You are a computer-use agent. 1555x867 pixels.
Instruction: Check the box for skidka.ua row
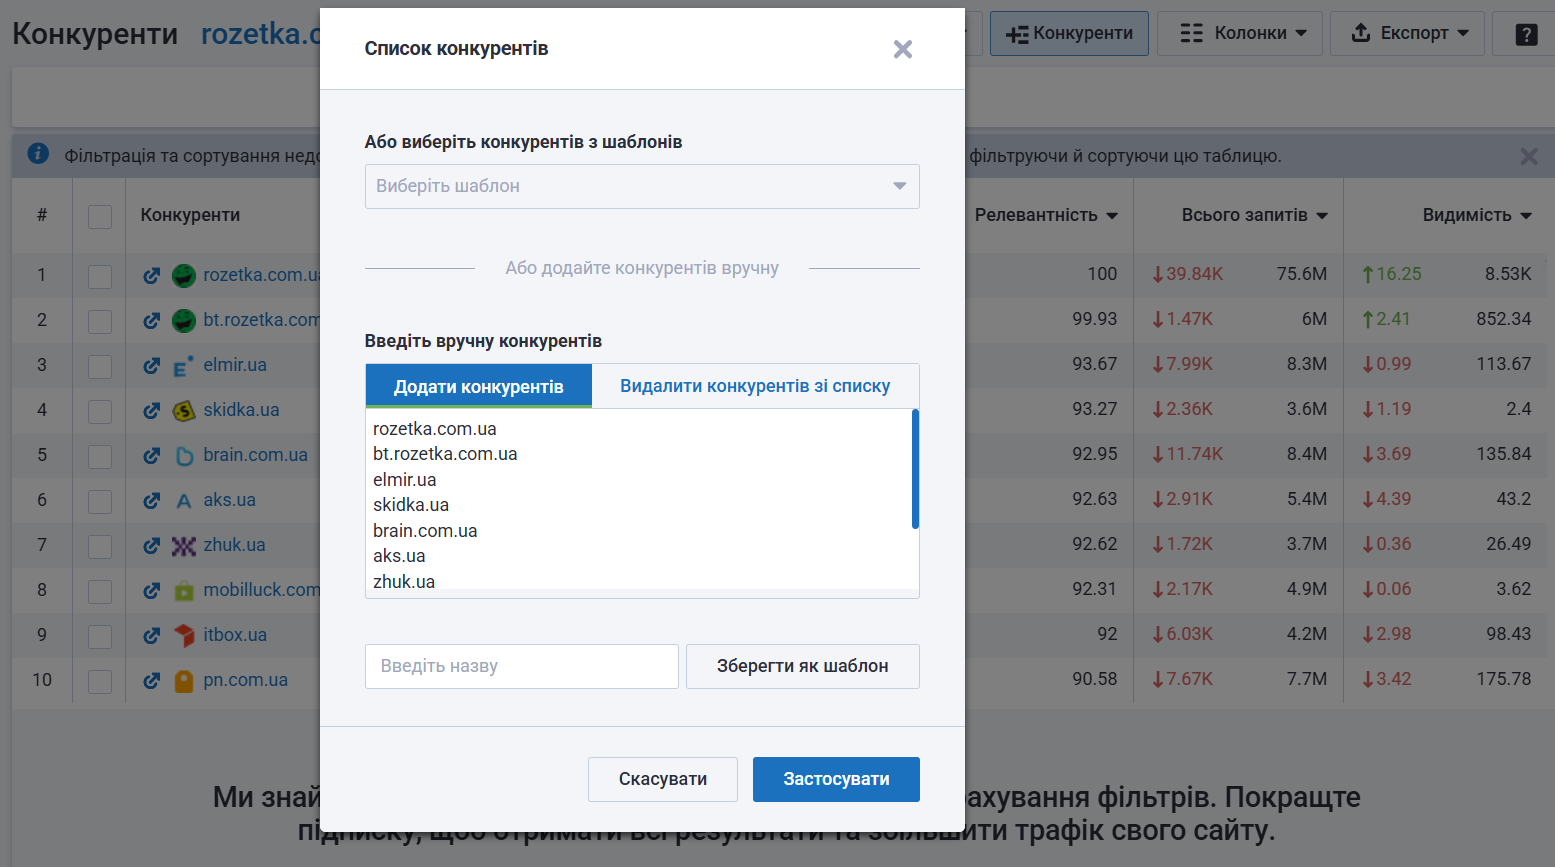(x=100, y=411)
